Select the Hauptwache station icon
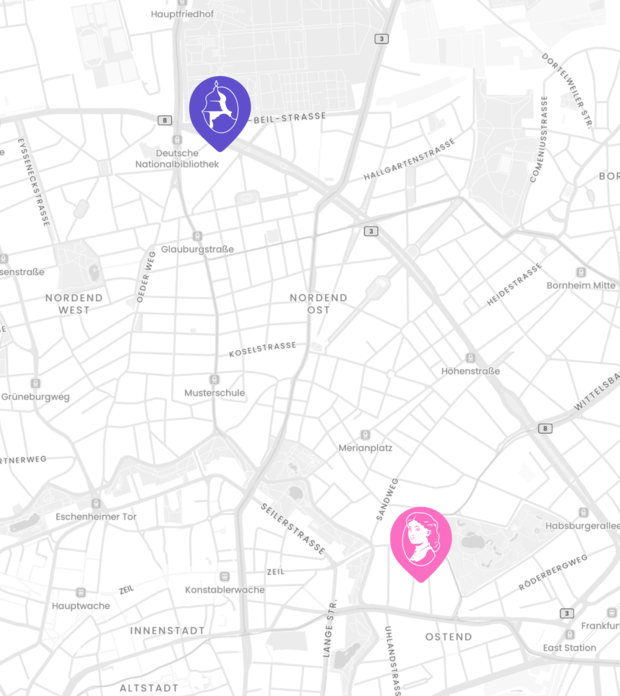Screen dimensions: 620x696 coord(81,593)
